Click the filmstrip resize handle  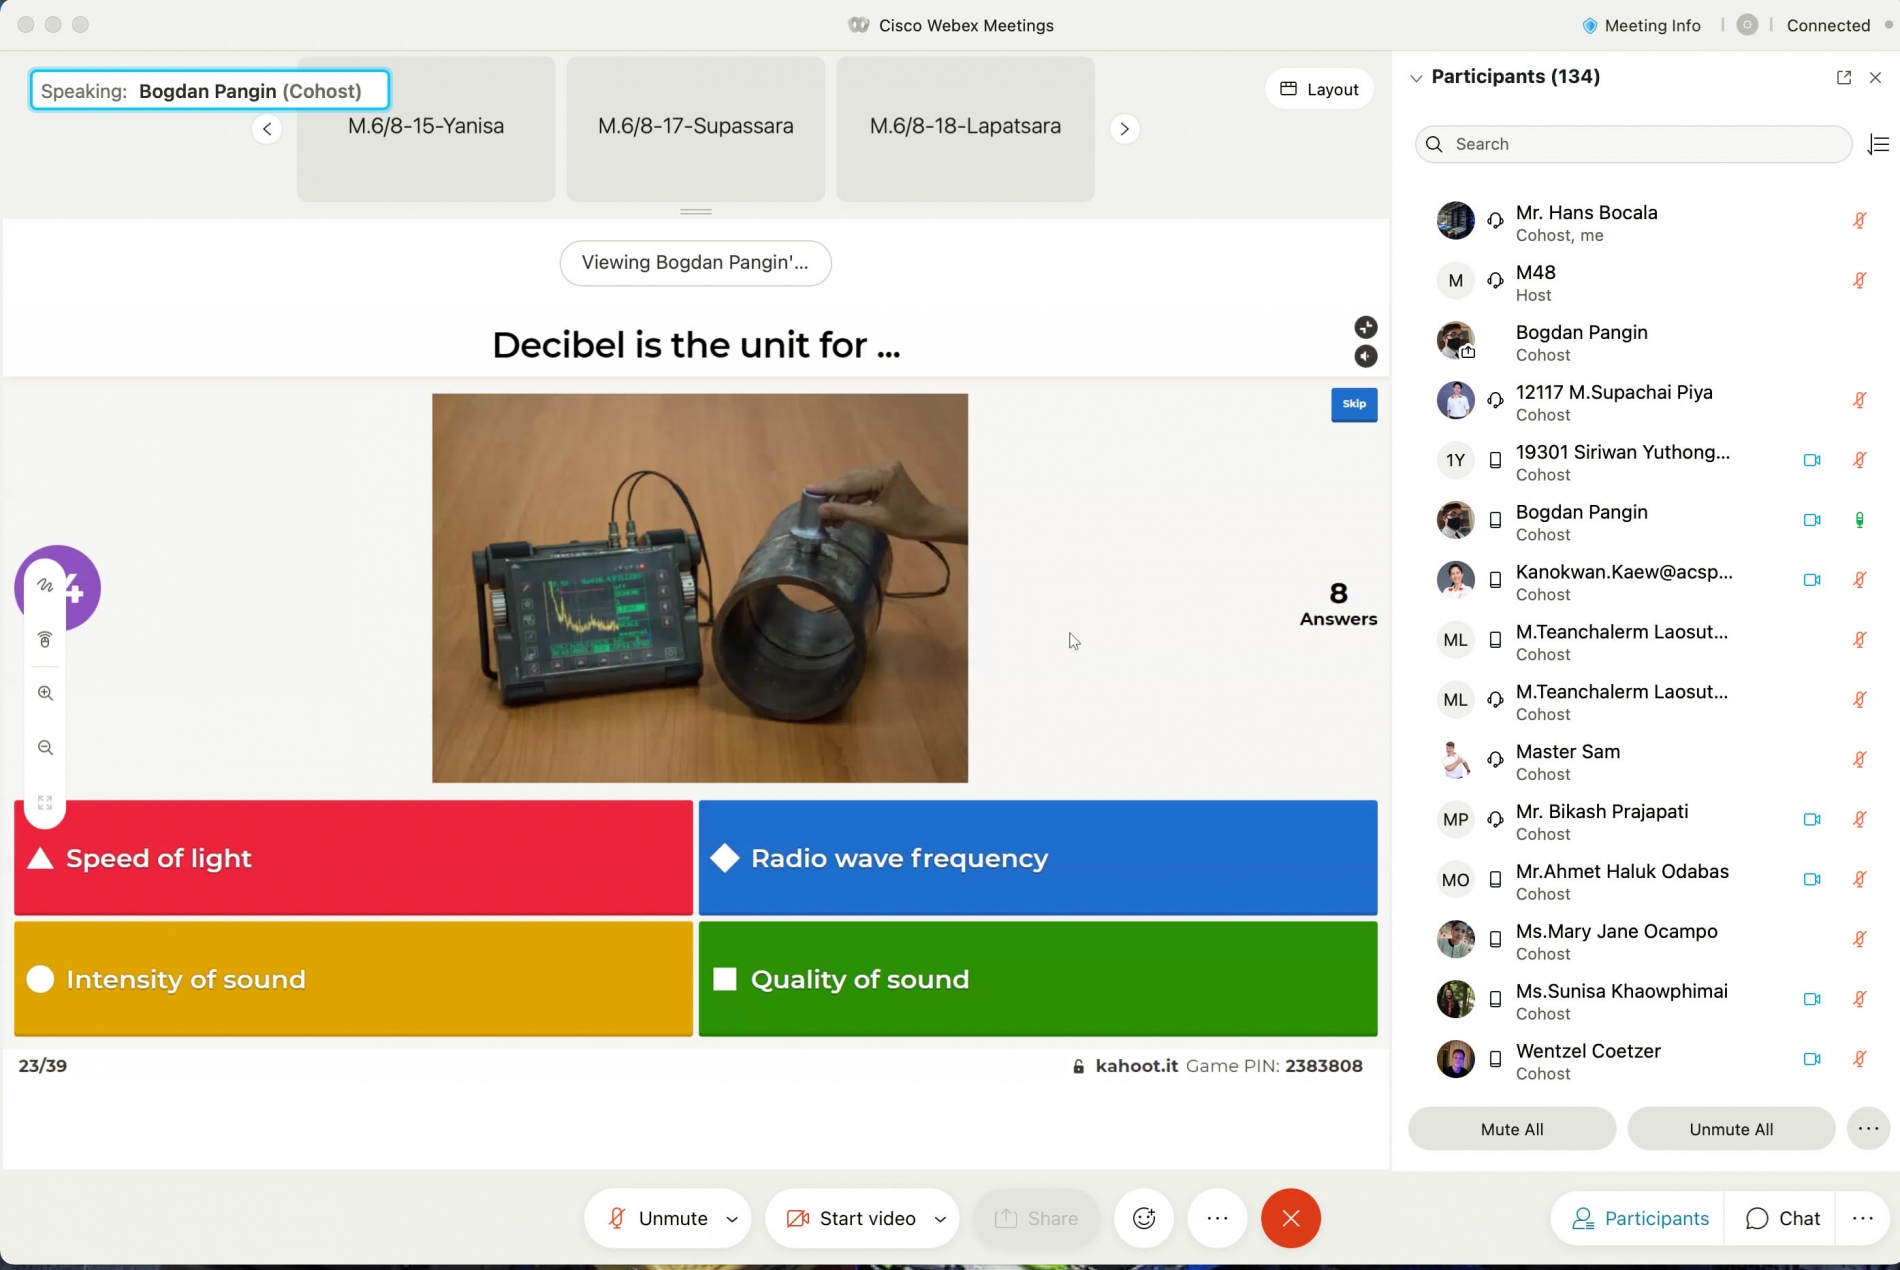(x=695, y=212)
